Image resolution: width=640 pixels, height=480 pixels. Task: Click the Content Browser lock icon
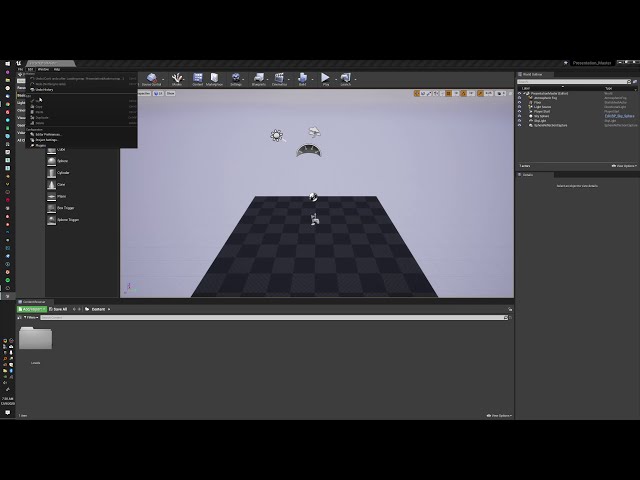click(510, 309)
